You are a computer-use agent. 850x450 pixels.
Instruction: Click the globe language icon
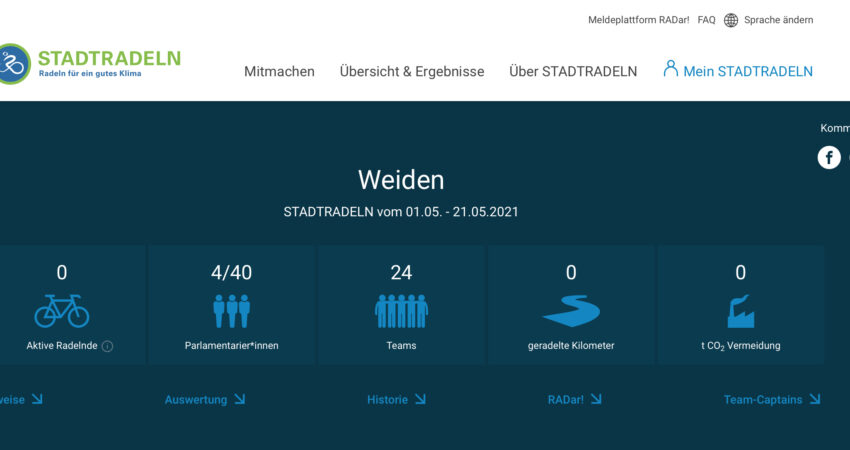point(731,20)
